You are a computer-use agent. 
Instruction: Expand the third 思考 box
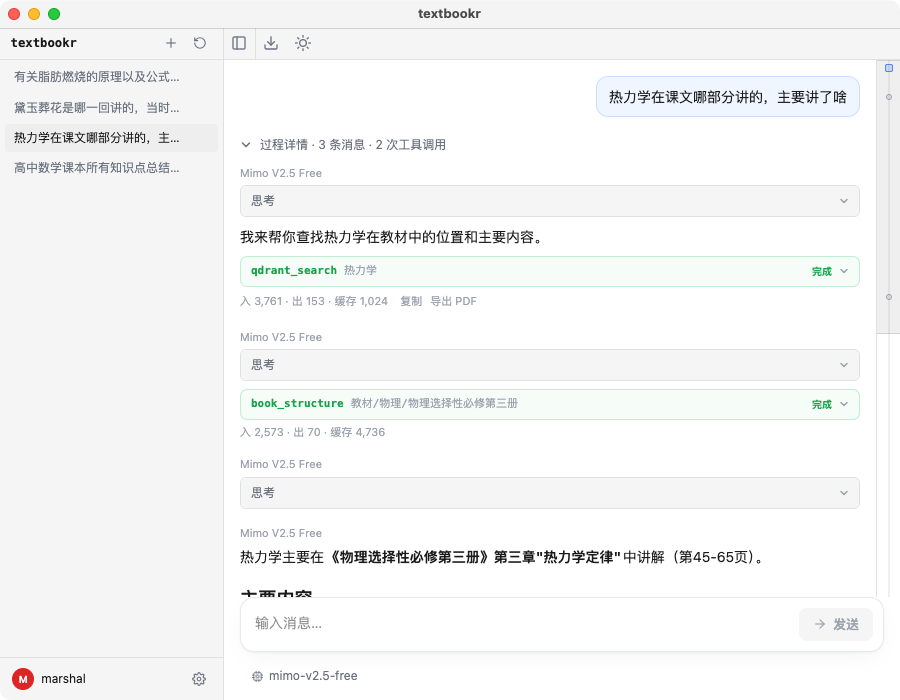[x=549, y=493]
